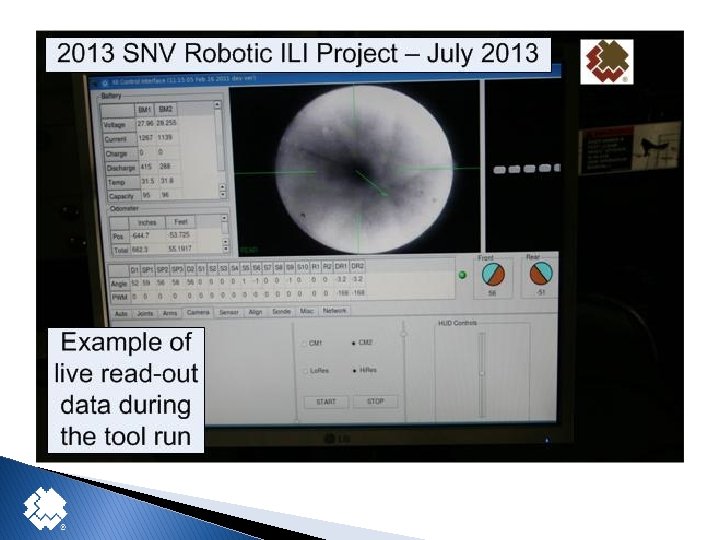Select the Temp row header

pos(123,182)
